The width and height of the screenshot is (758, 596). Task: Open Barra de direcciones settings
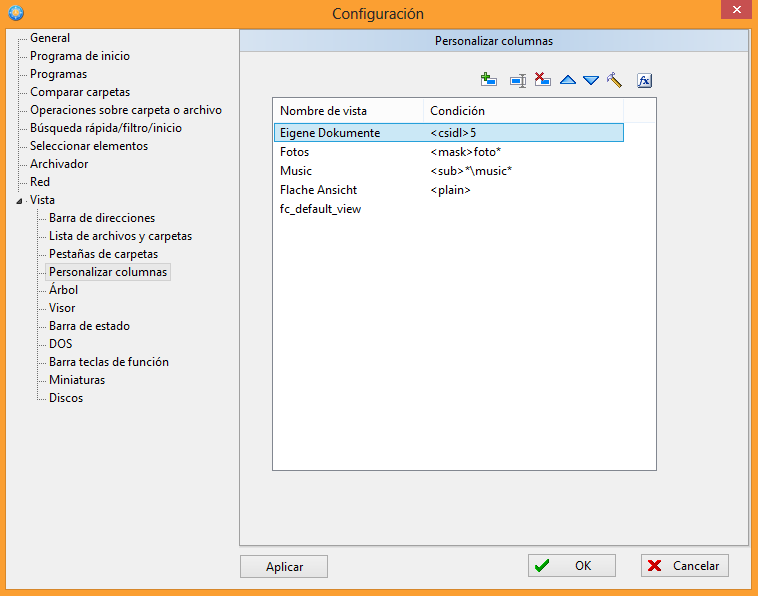pos(102,218)
